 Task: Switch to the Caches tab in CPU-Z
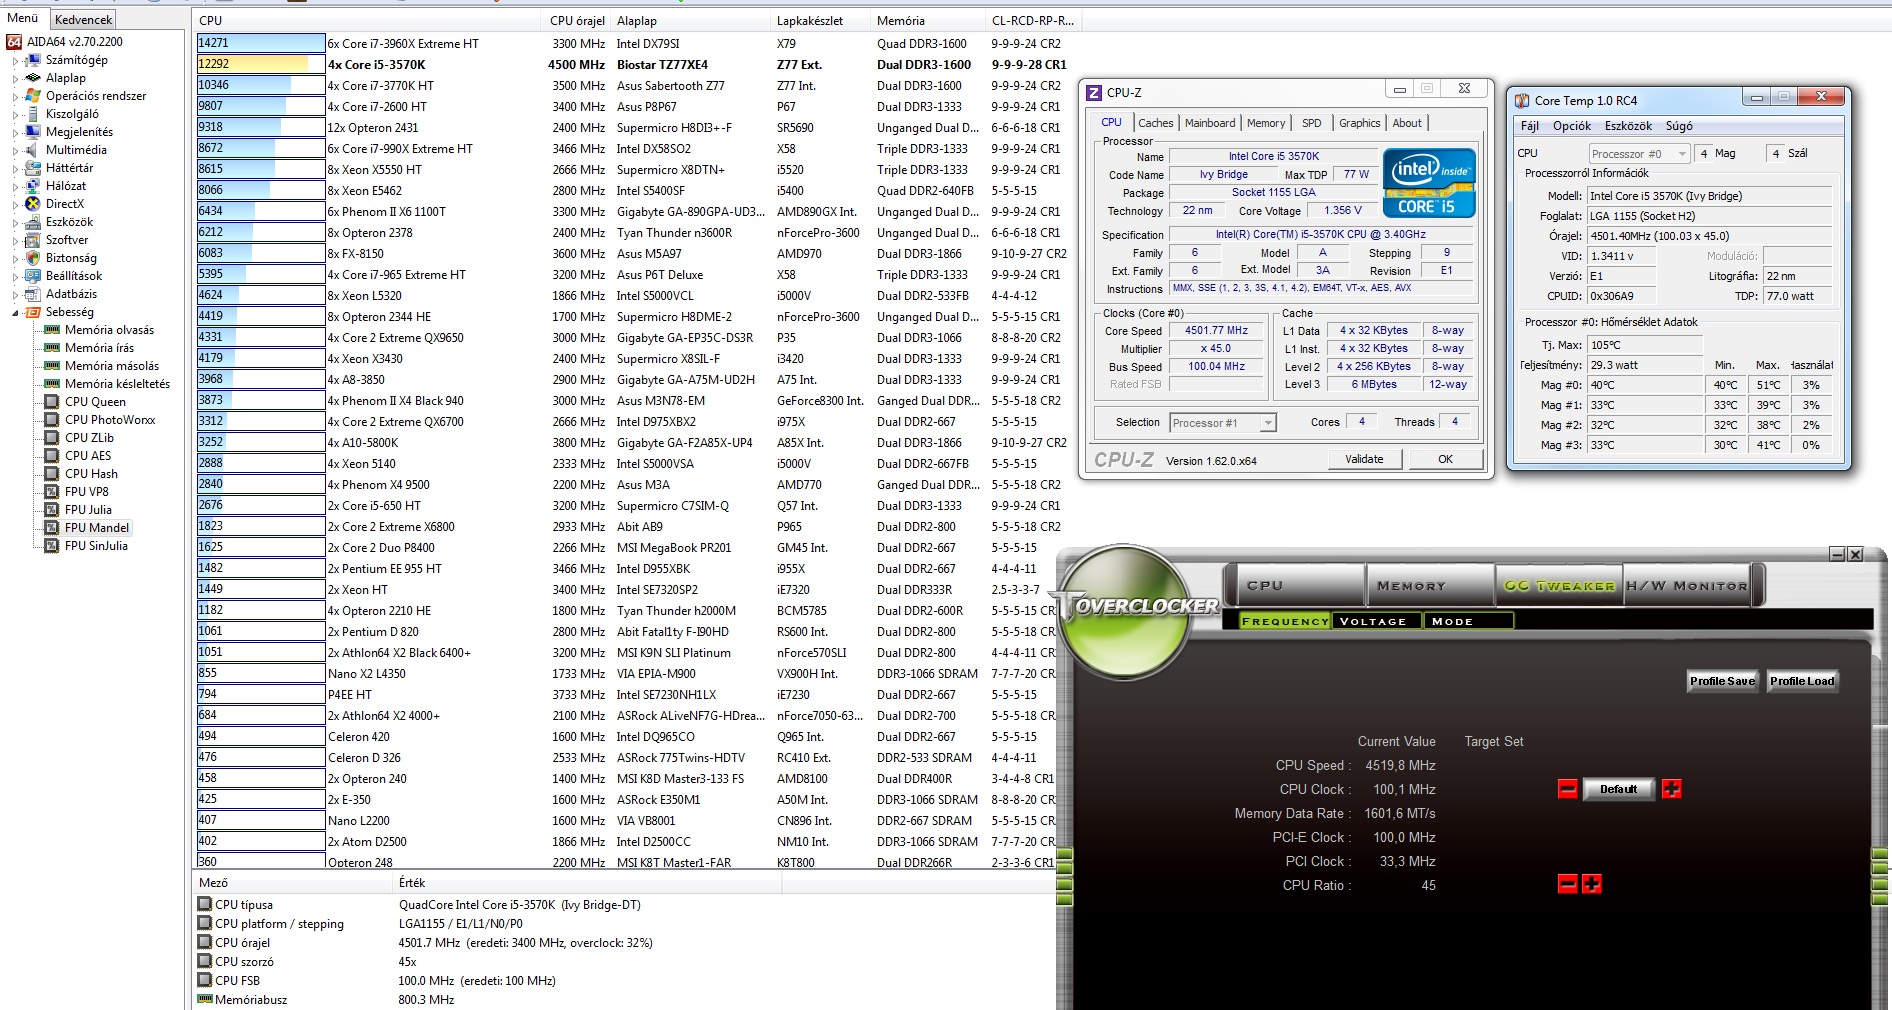[x=1156, y=123]
